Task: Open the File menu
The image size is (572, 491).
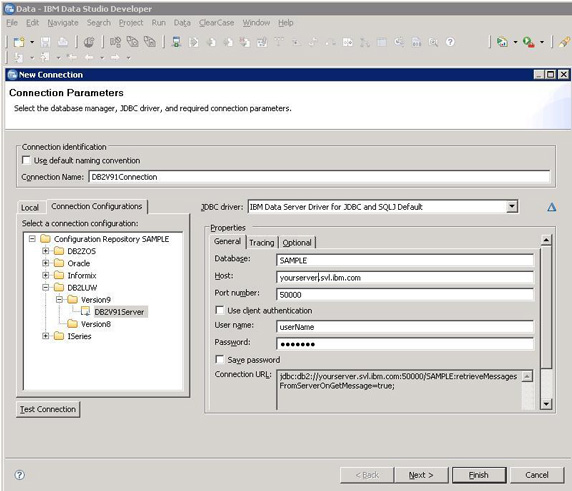Action: click(12, 23)
